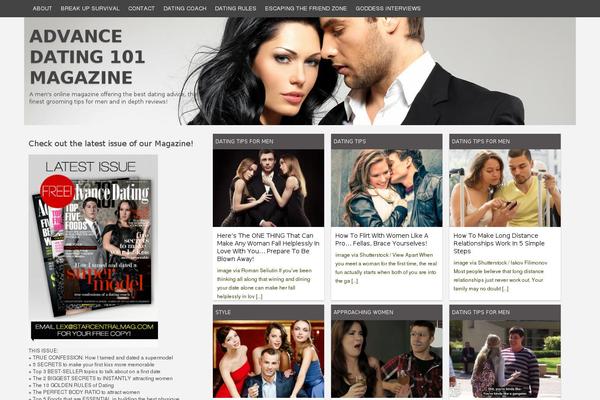
Task: Open the Contact page
Action: coord(141,8)
